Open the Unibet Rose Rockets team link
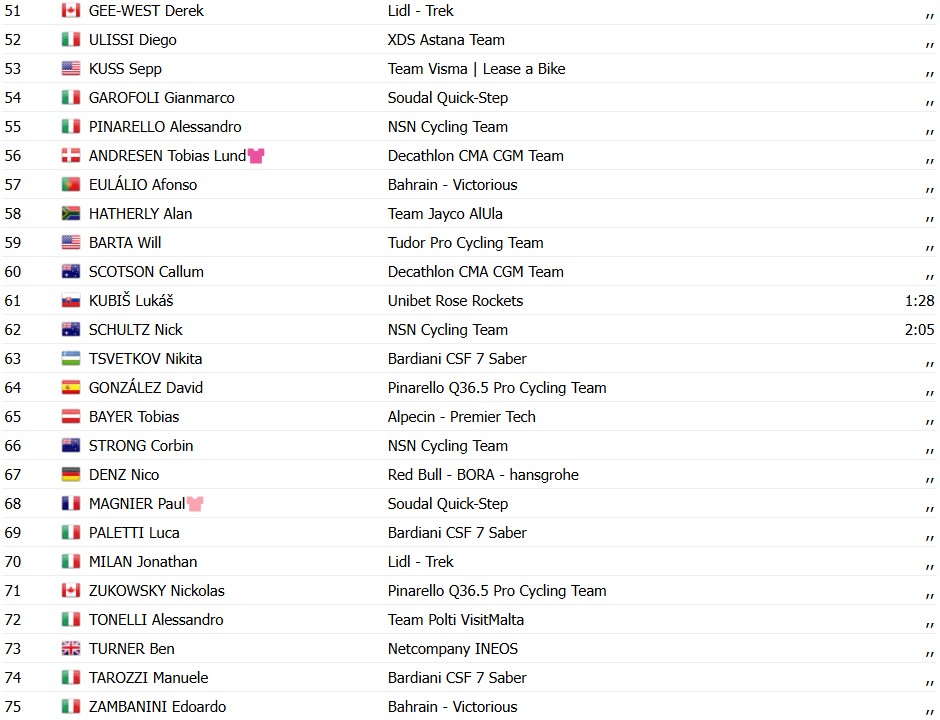Viewport: 940px width, 720px height. pos(455,301)
